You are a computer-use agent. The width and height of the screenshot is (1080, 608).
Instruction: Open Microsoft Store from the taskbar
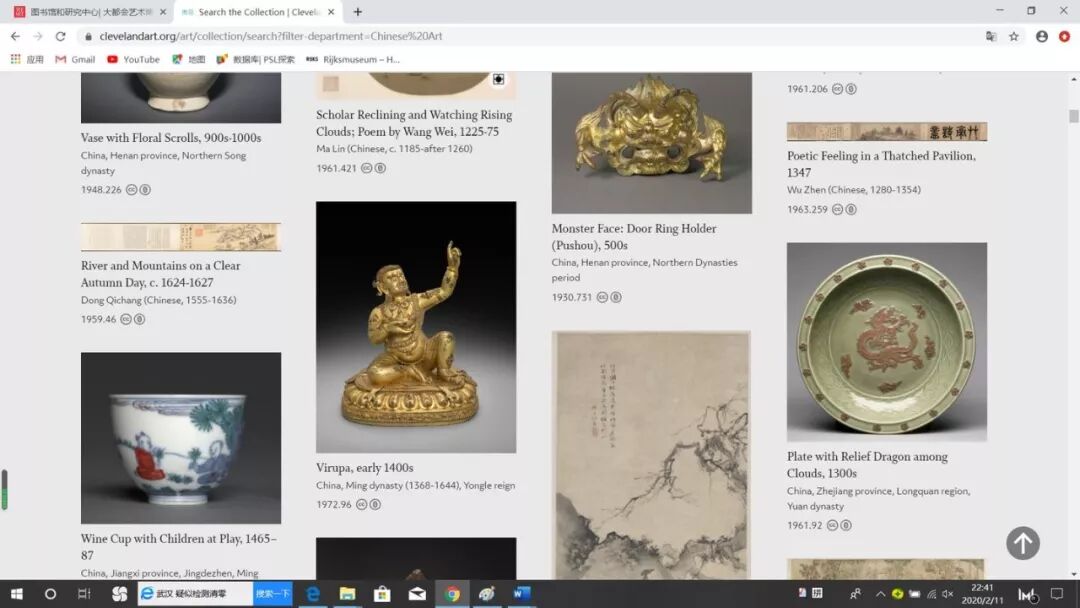pyautogui.click(x=382, y=594)
